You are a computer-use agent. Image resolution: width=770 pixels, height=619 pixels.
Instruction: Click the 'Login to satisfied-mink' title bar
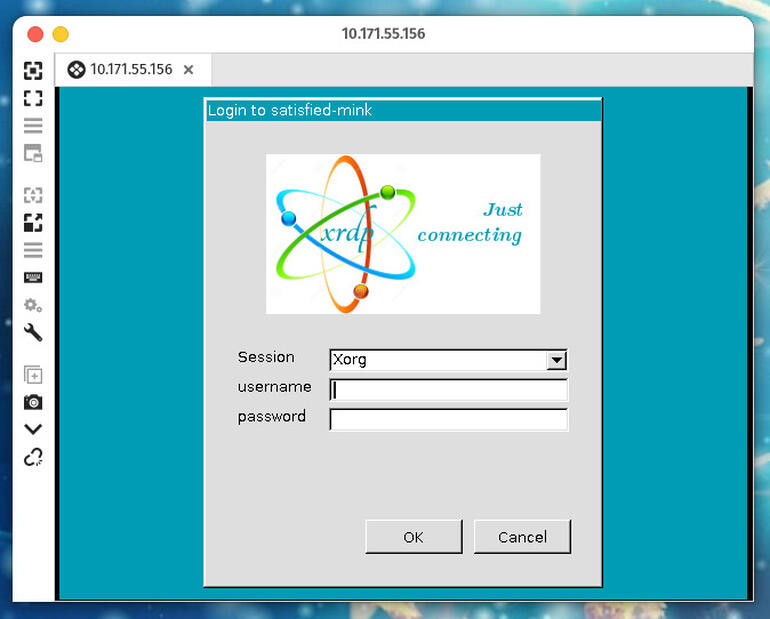pyautogui.click(x=403, y=110)
